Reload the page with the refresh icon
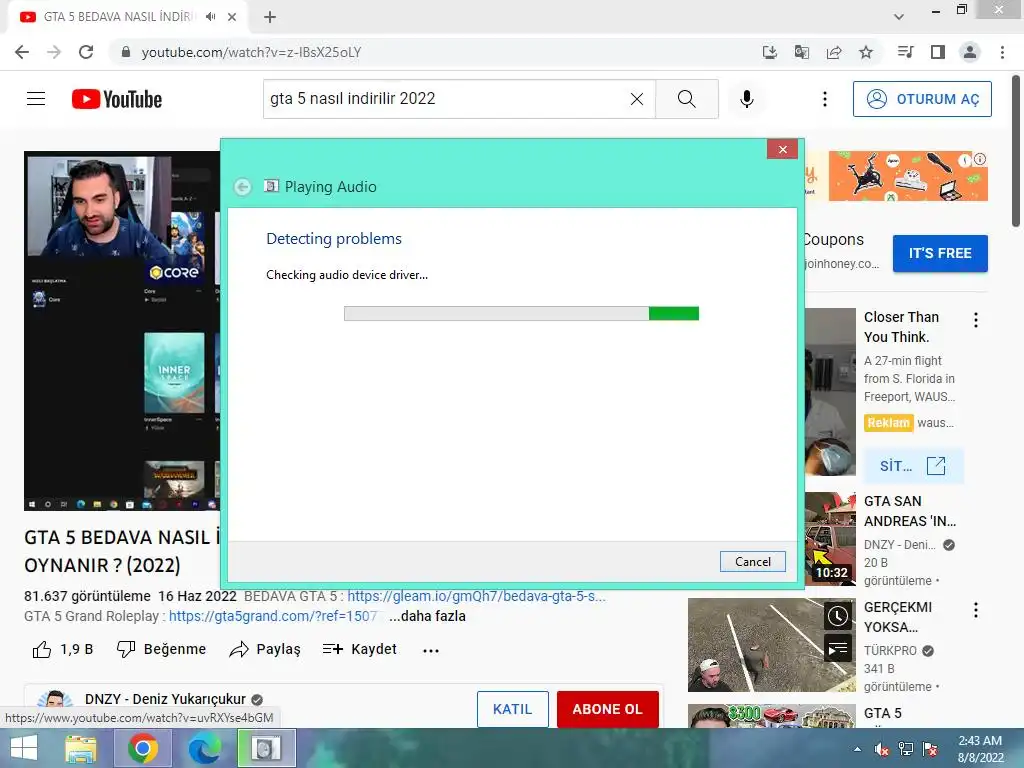 click(86, 52)
